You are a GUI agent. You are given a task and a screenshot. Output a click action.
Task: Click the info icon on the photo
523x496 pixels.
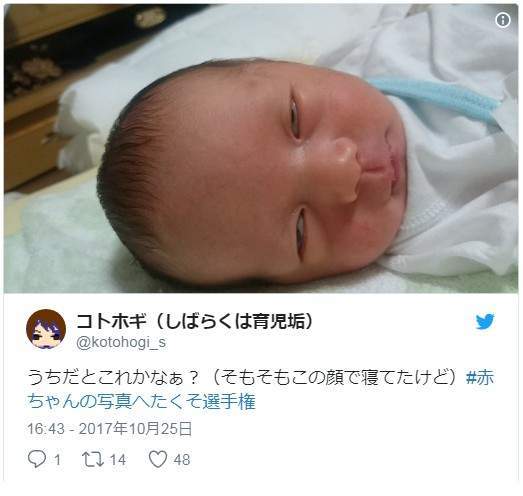[503, 20]
